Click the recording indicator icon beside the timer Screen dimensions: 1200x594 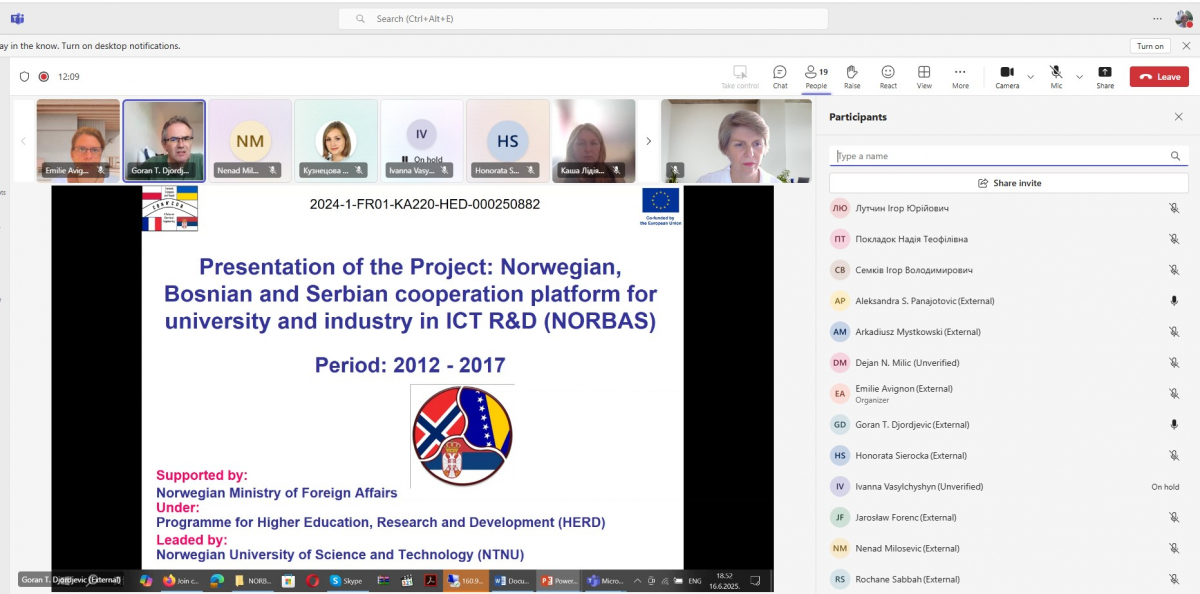(x=44, y=76)
